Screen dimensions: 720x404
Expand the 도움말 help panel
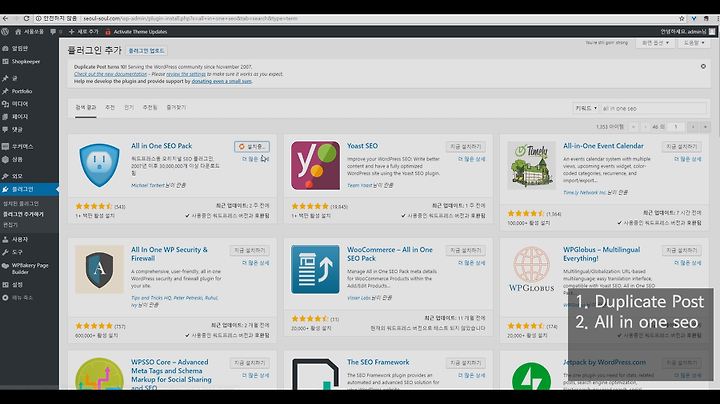coord(694,43)
